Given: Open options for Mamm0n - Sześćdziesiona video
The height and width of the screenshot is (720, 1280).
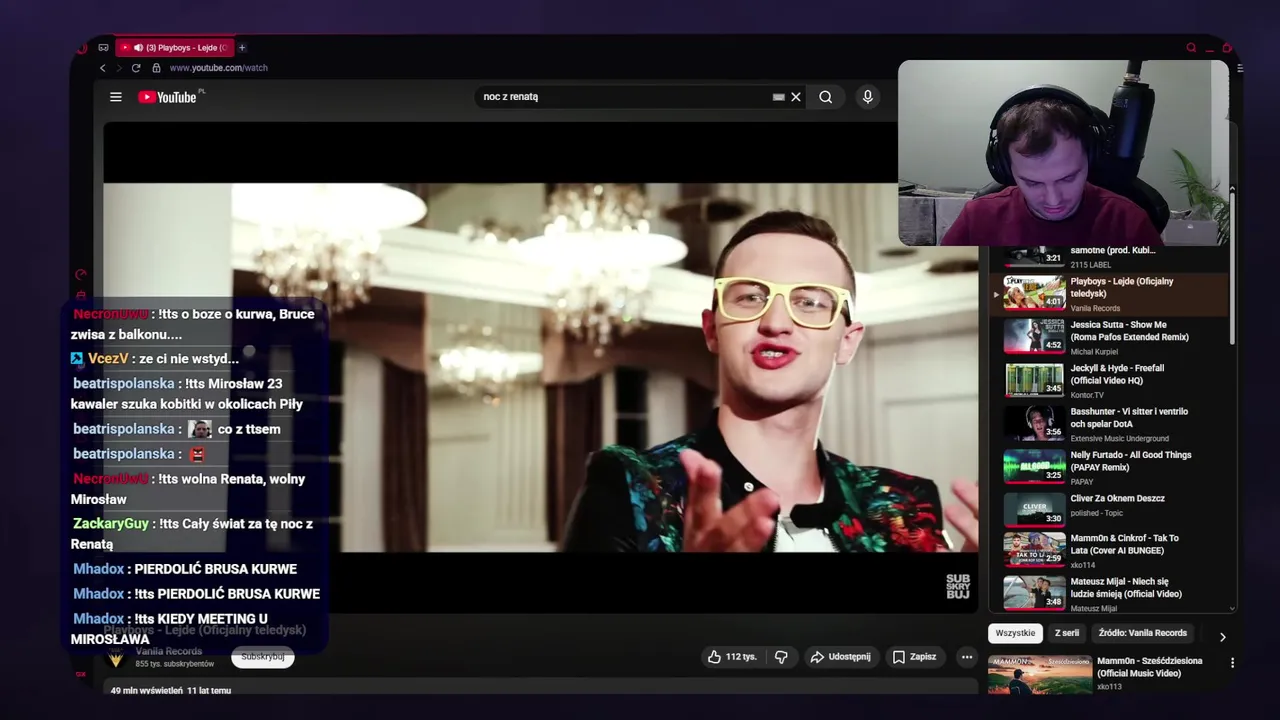Looking at the screenshot, I should [1232, 663].
